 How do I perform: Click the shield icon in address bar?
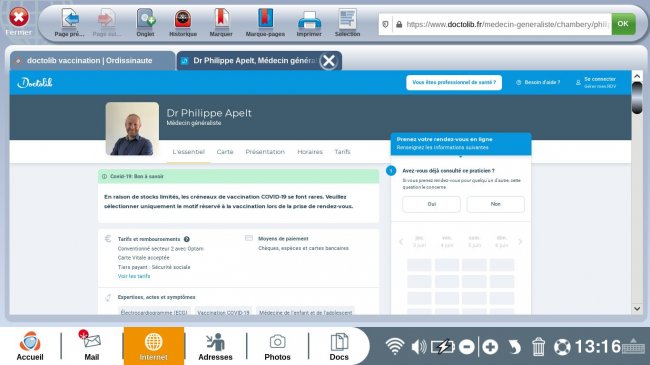(x=386, y=24)
